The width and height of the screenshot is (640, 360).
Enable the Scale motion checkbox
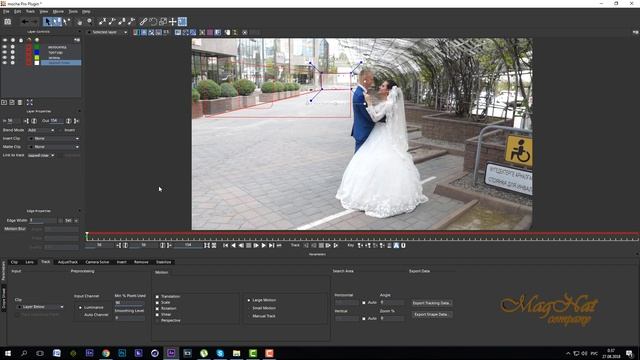tap(157, 302)
